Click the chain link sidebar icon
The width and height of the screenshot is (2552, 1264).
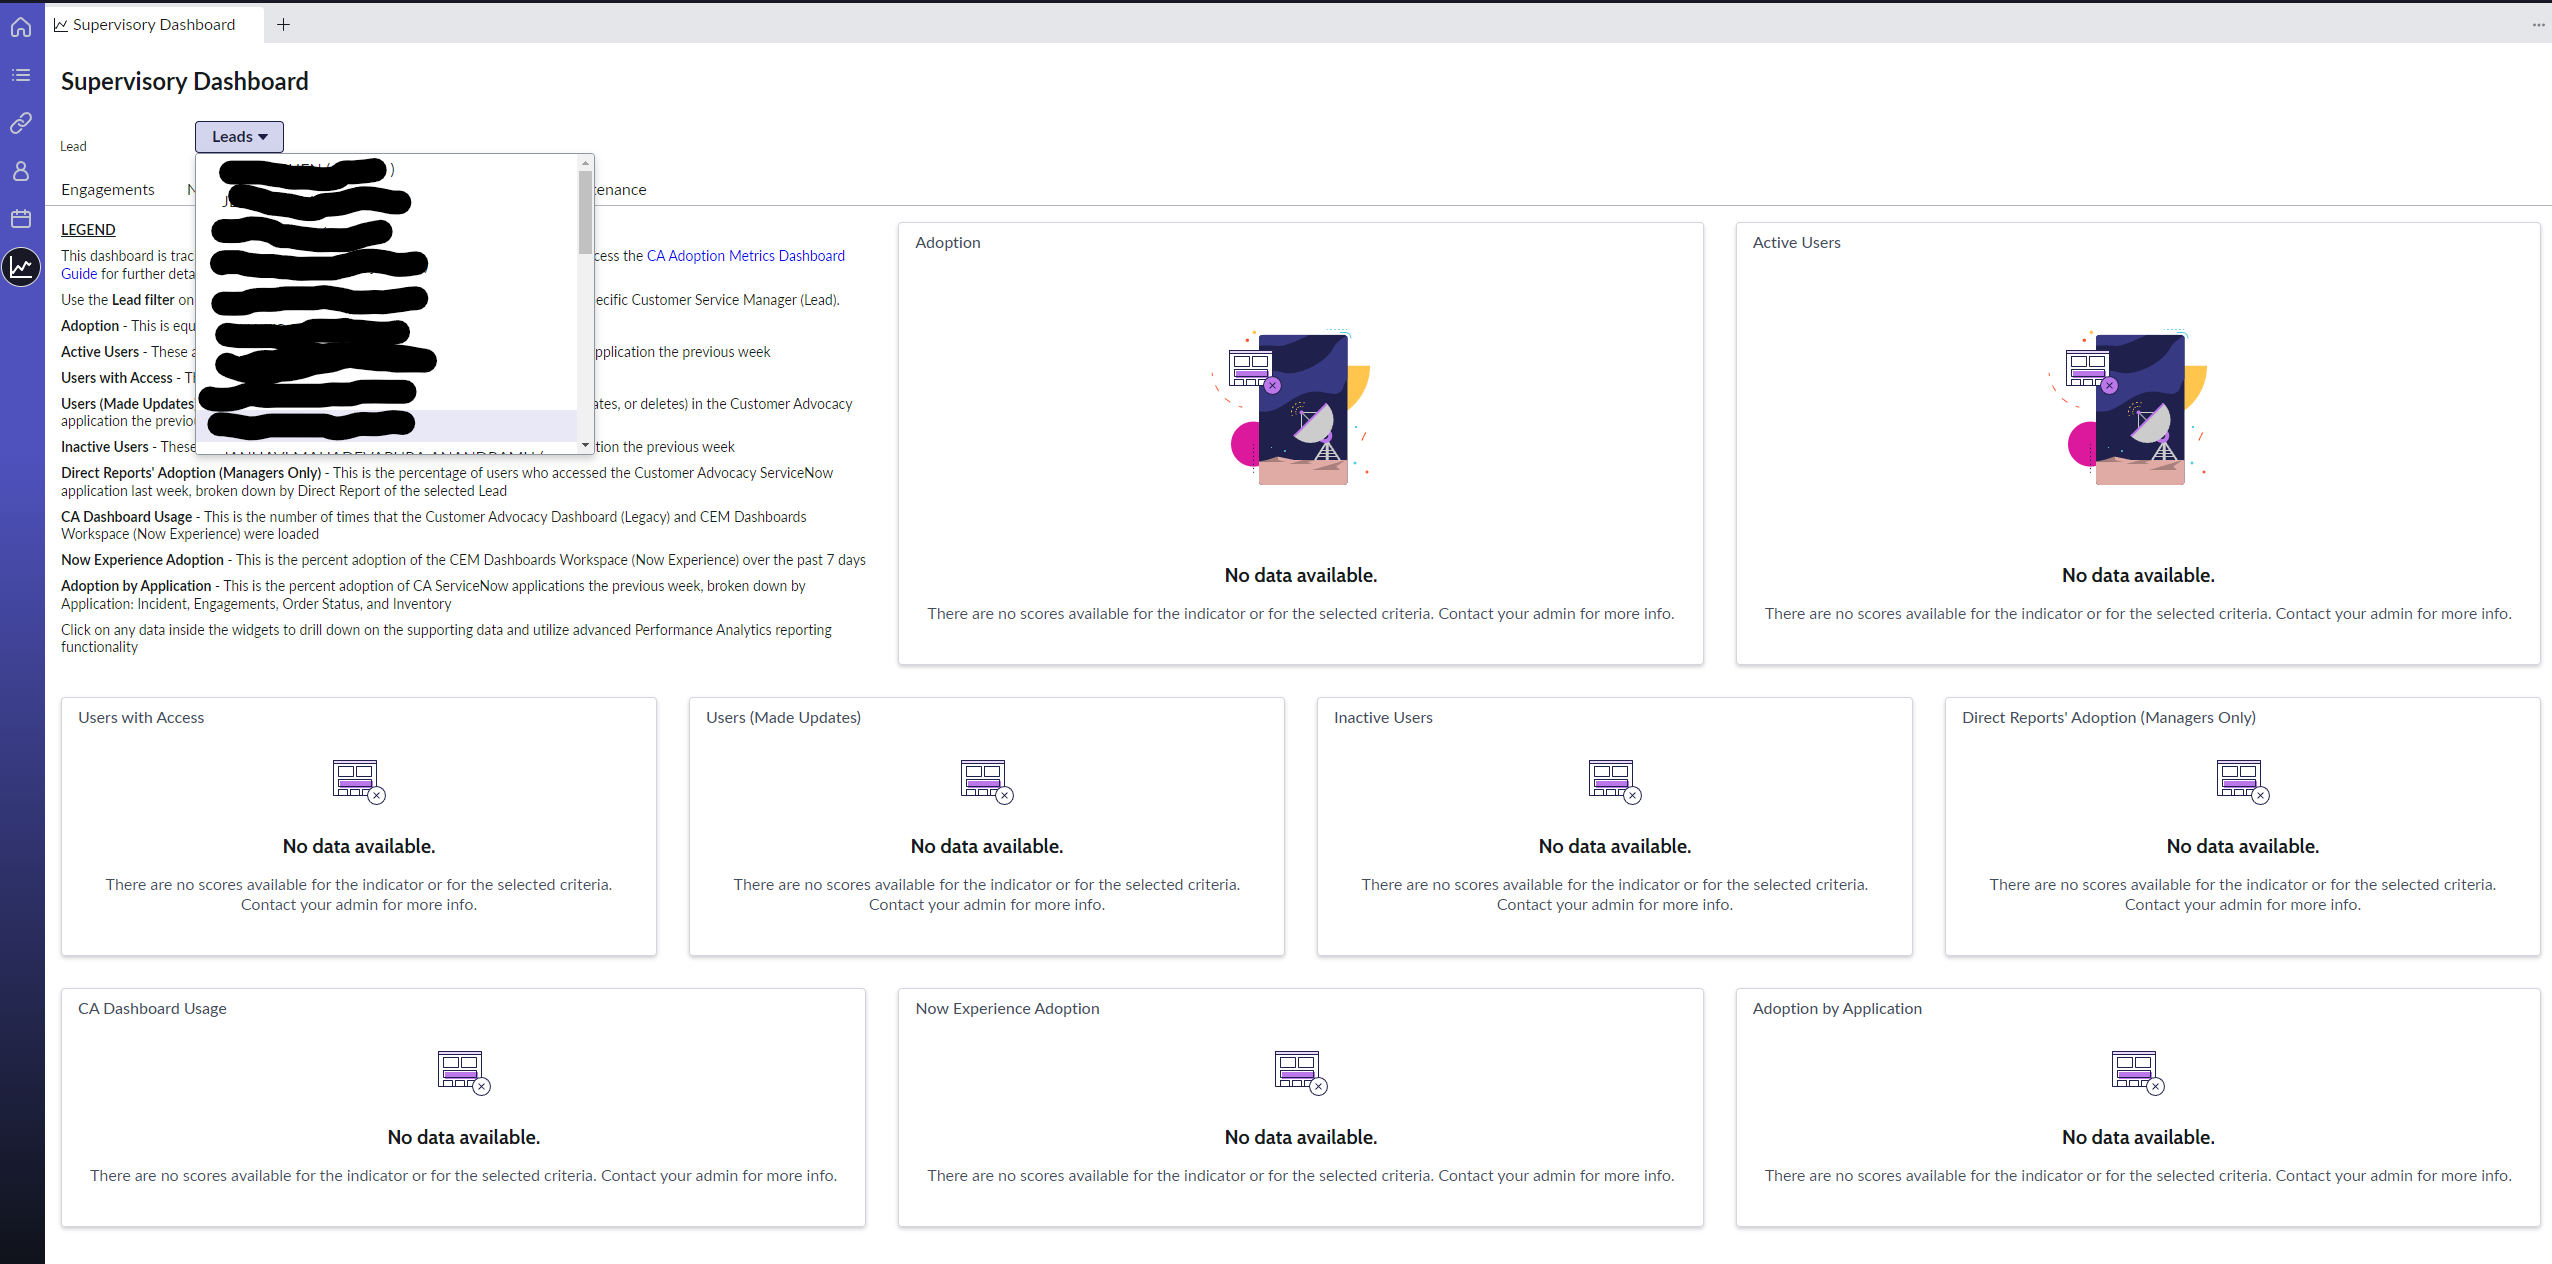21,123
